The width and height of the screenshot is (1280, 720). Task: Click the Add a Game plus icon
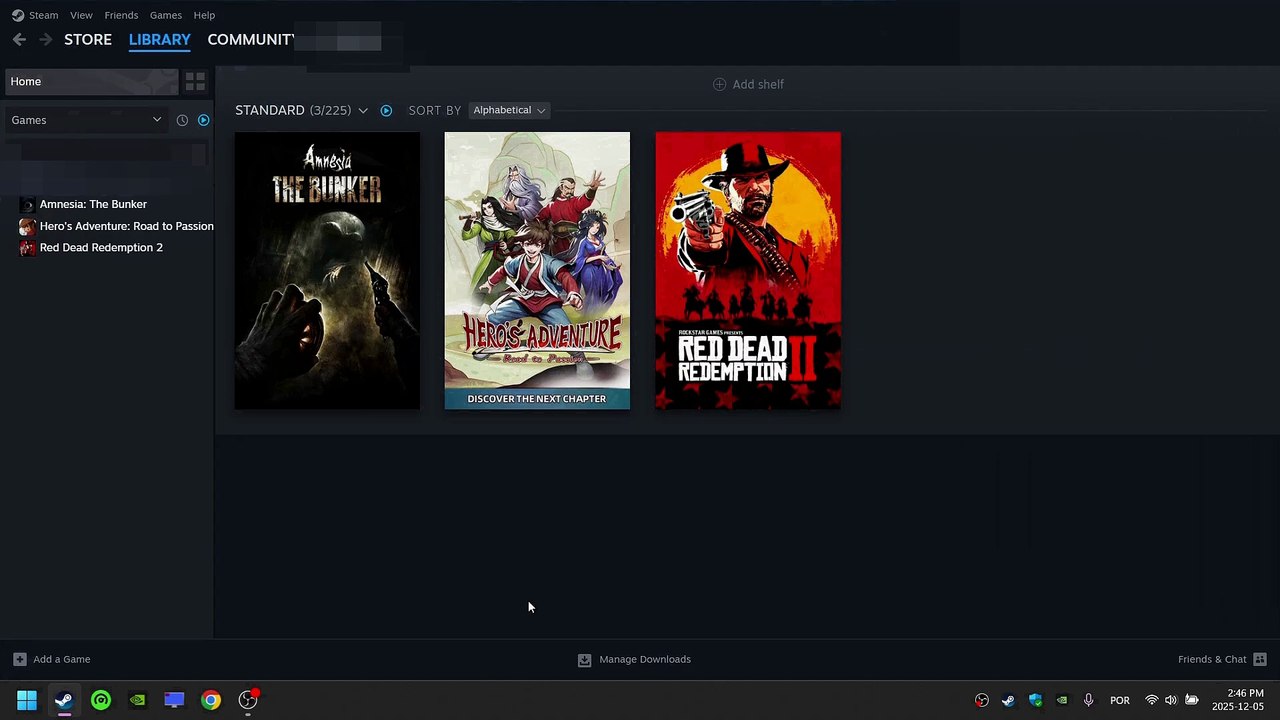[19, 659]
